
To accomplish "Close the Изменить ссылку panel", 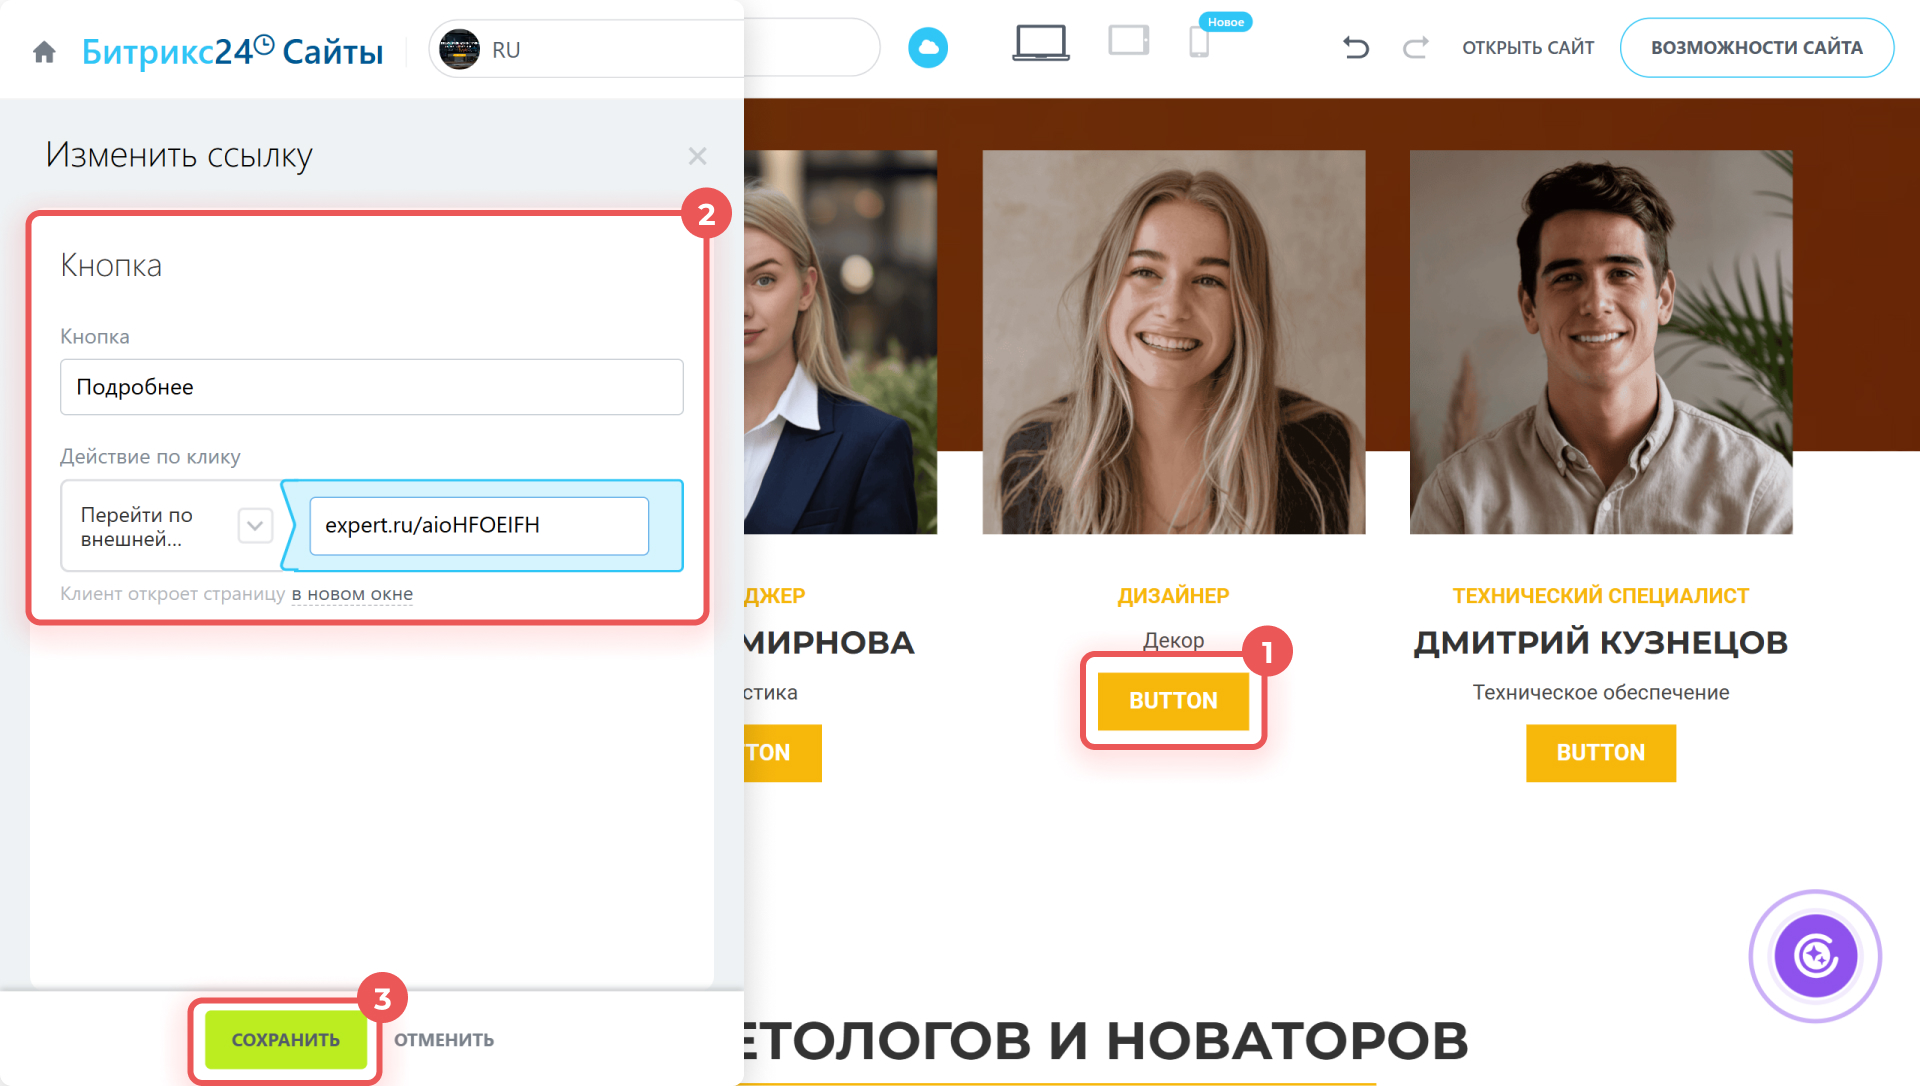I will 697,156.
